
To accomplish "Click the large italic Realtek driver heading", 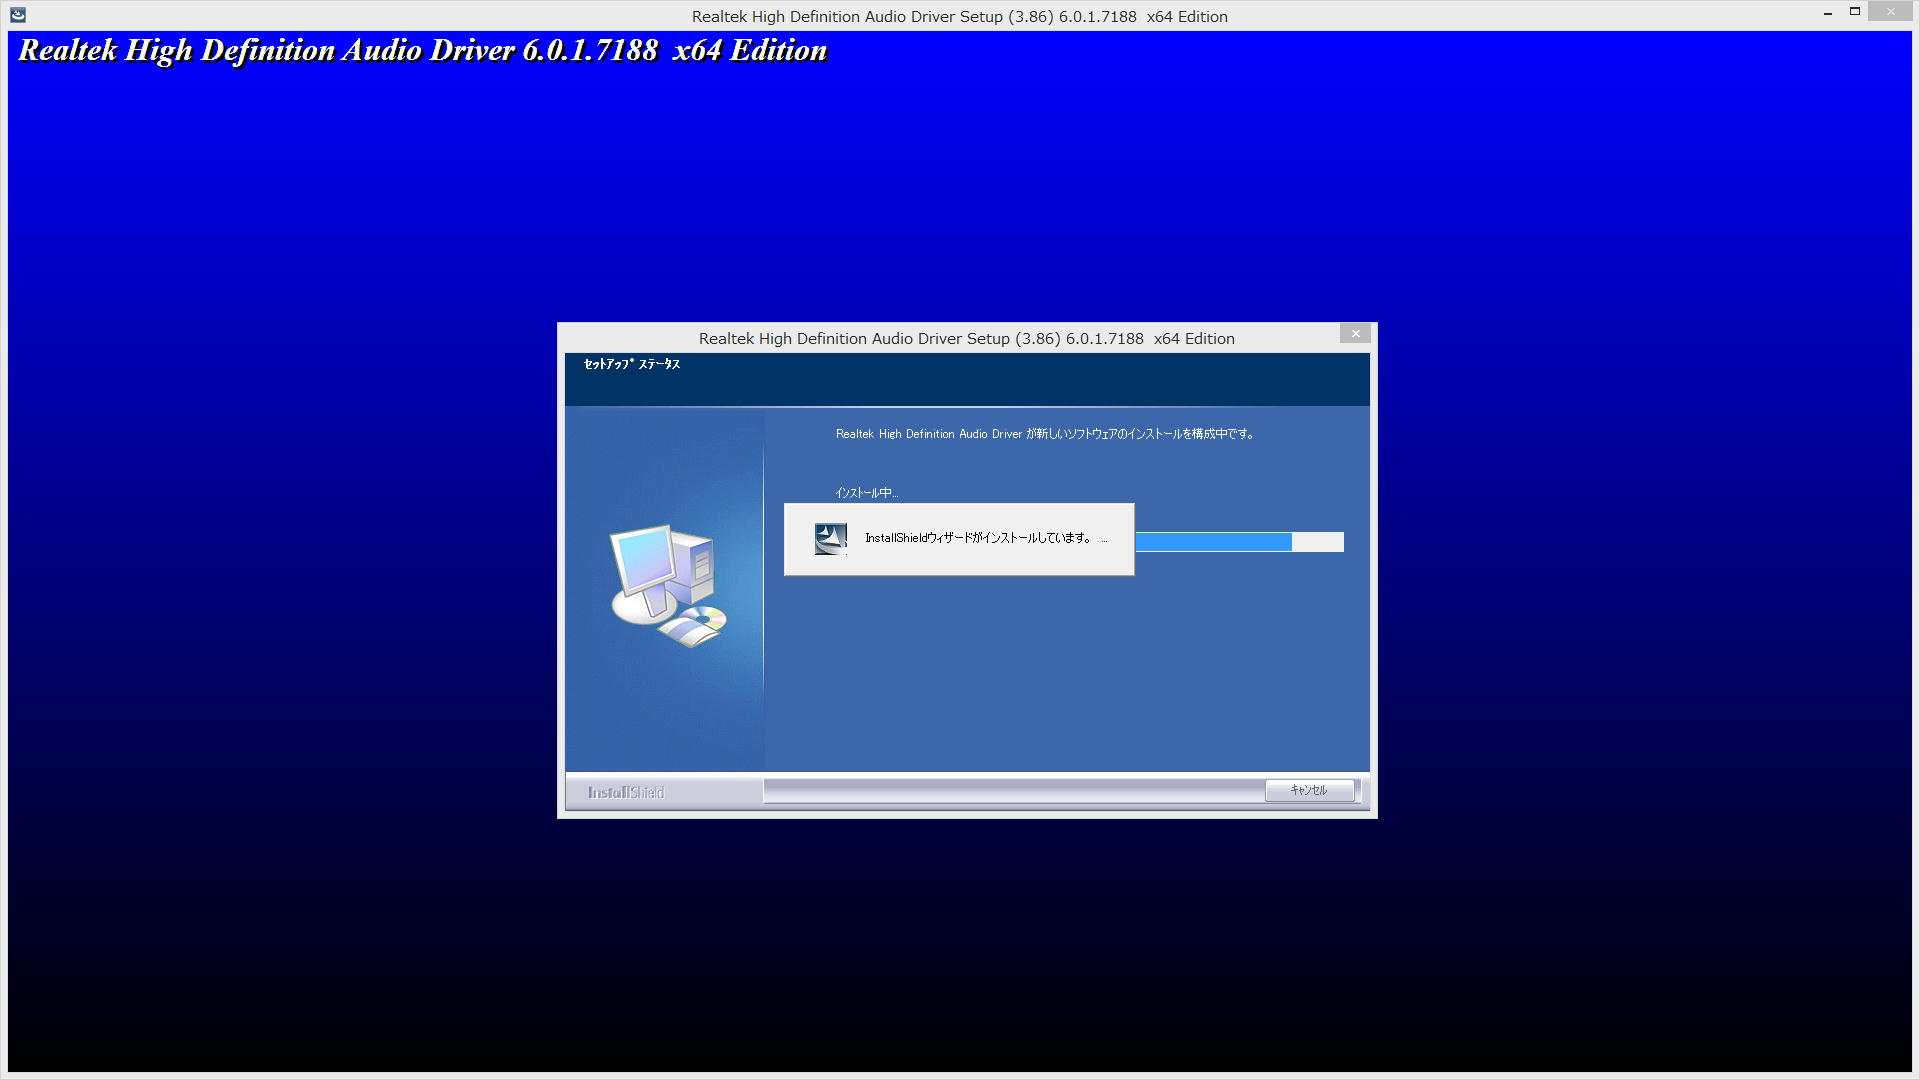I will point(423,51).
